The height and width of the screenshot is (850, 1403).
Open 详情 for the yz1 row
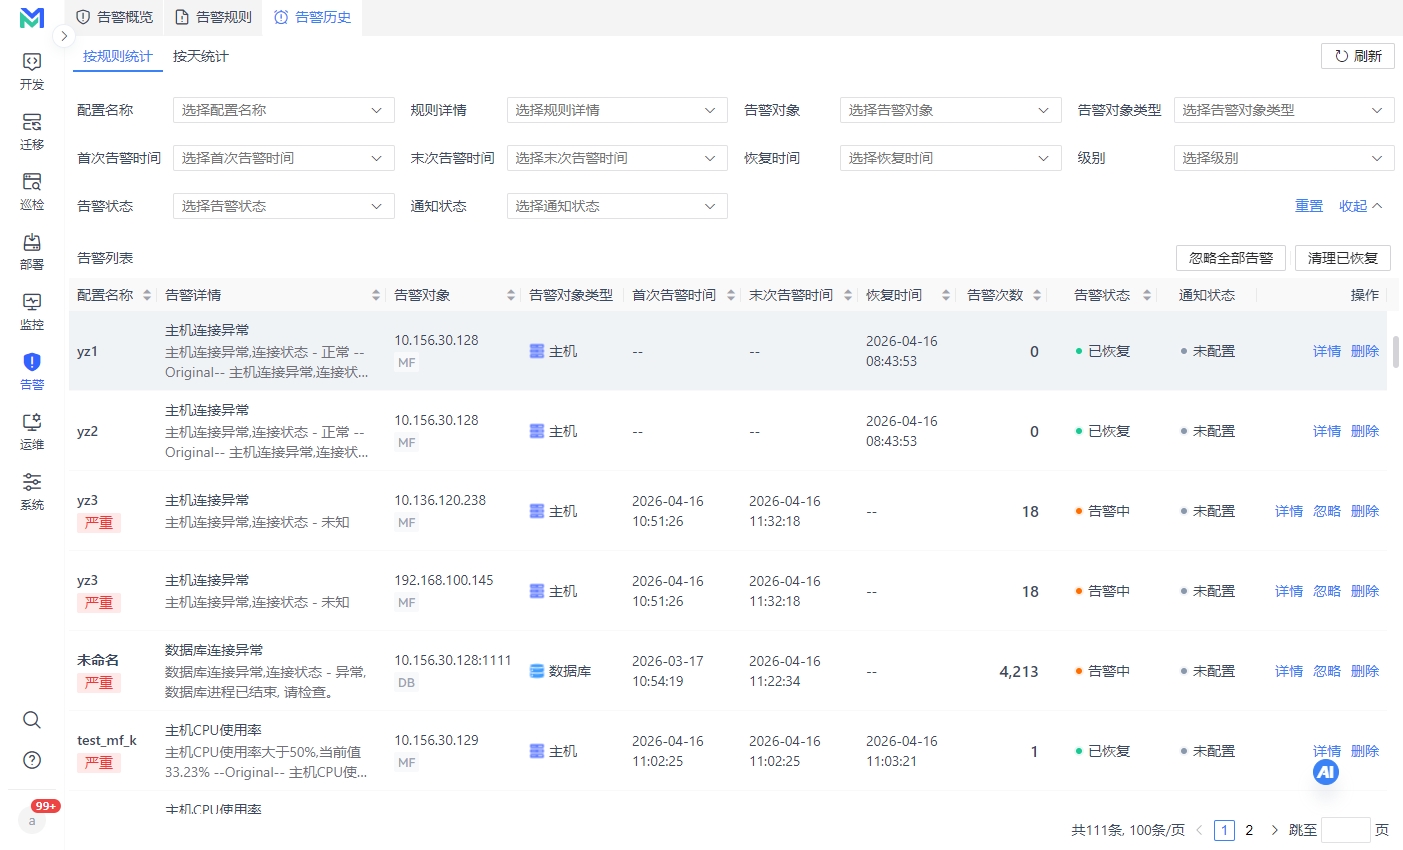click(x=1327, y=351)
